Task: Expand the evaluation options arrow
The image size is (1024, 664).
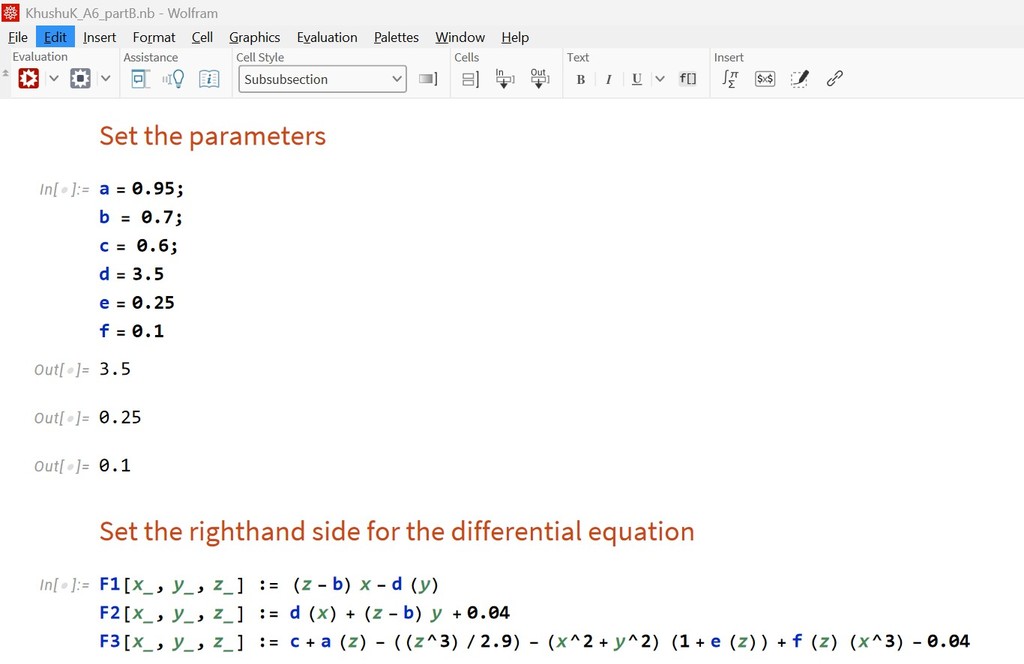Action: (54, 79)
